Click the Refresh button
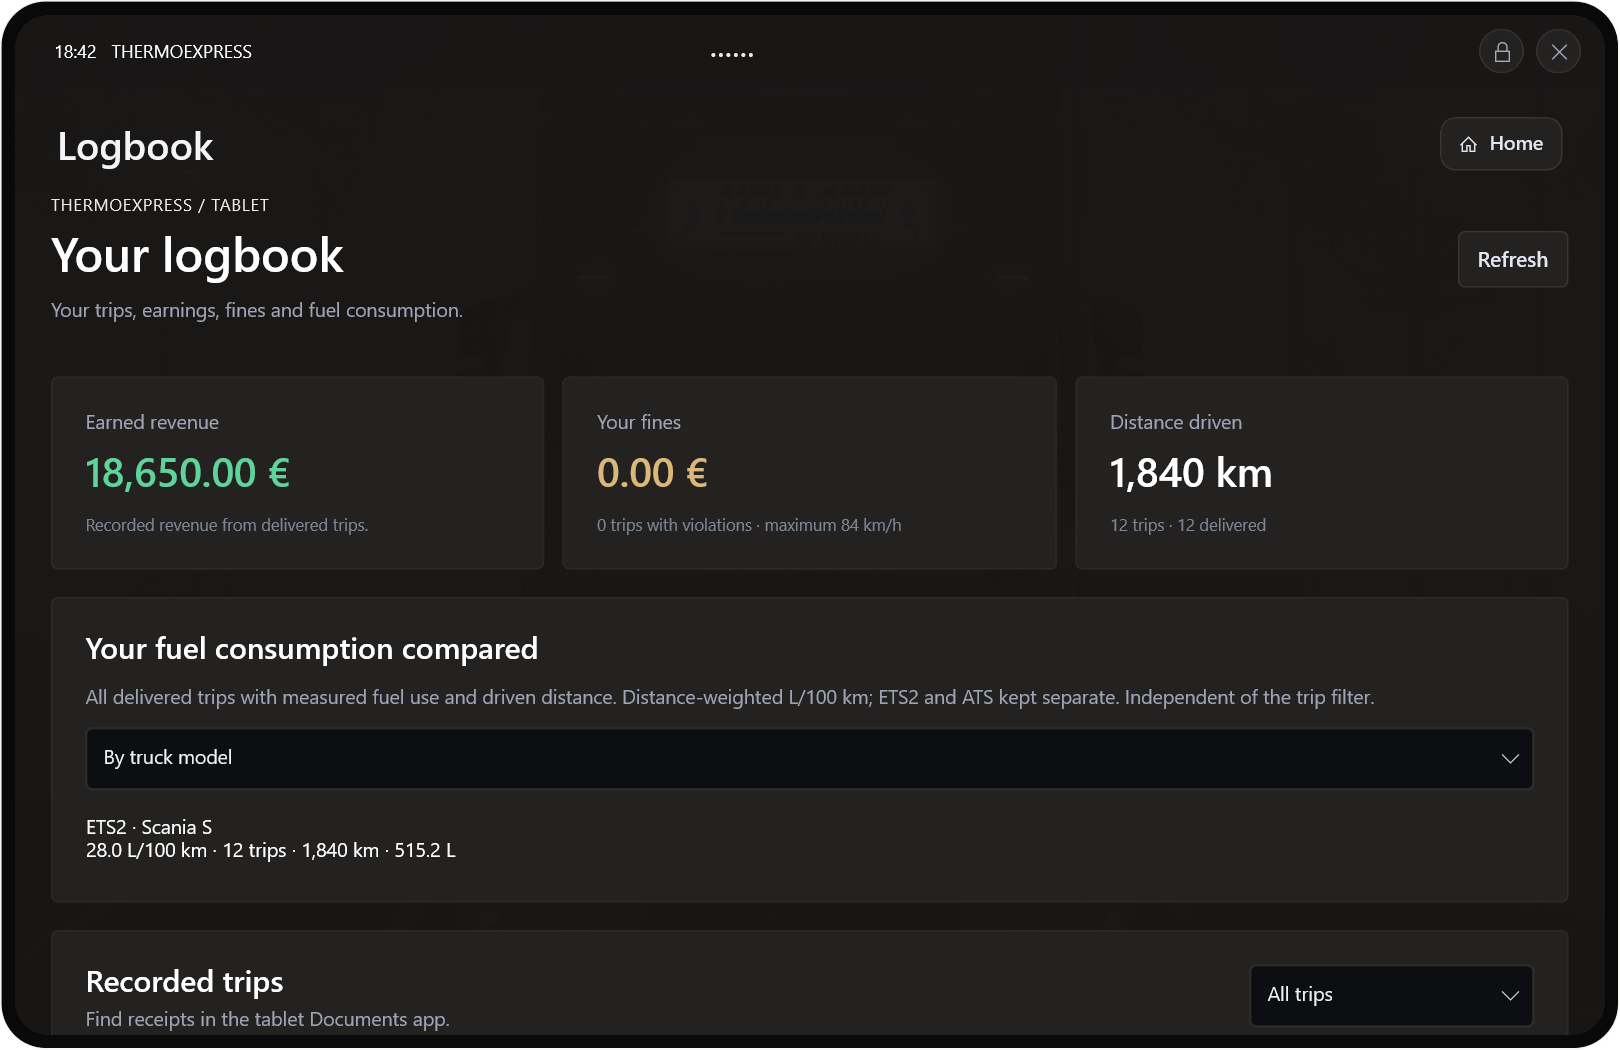This screenshot has width=1620, height=1050. click(x=1512, y=260)
